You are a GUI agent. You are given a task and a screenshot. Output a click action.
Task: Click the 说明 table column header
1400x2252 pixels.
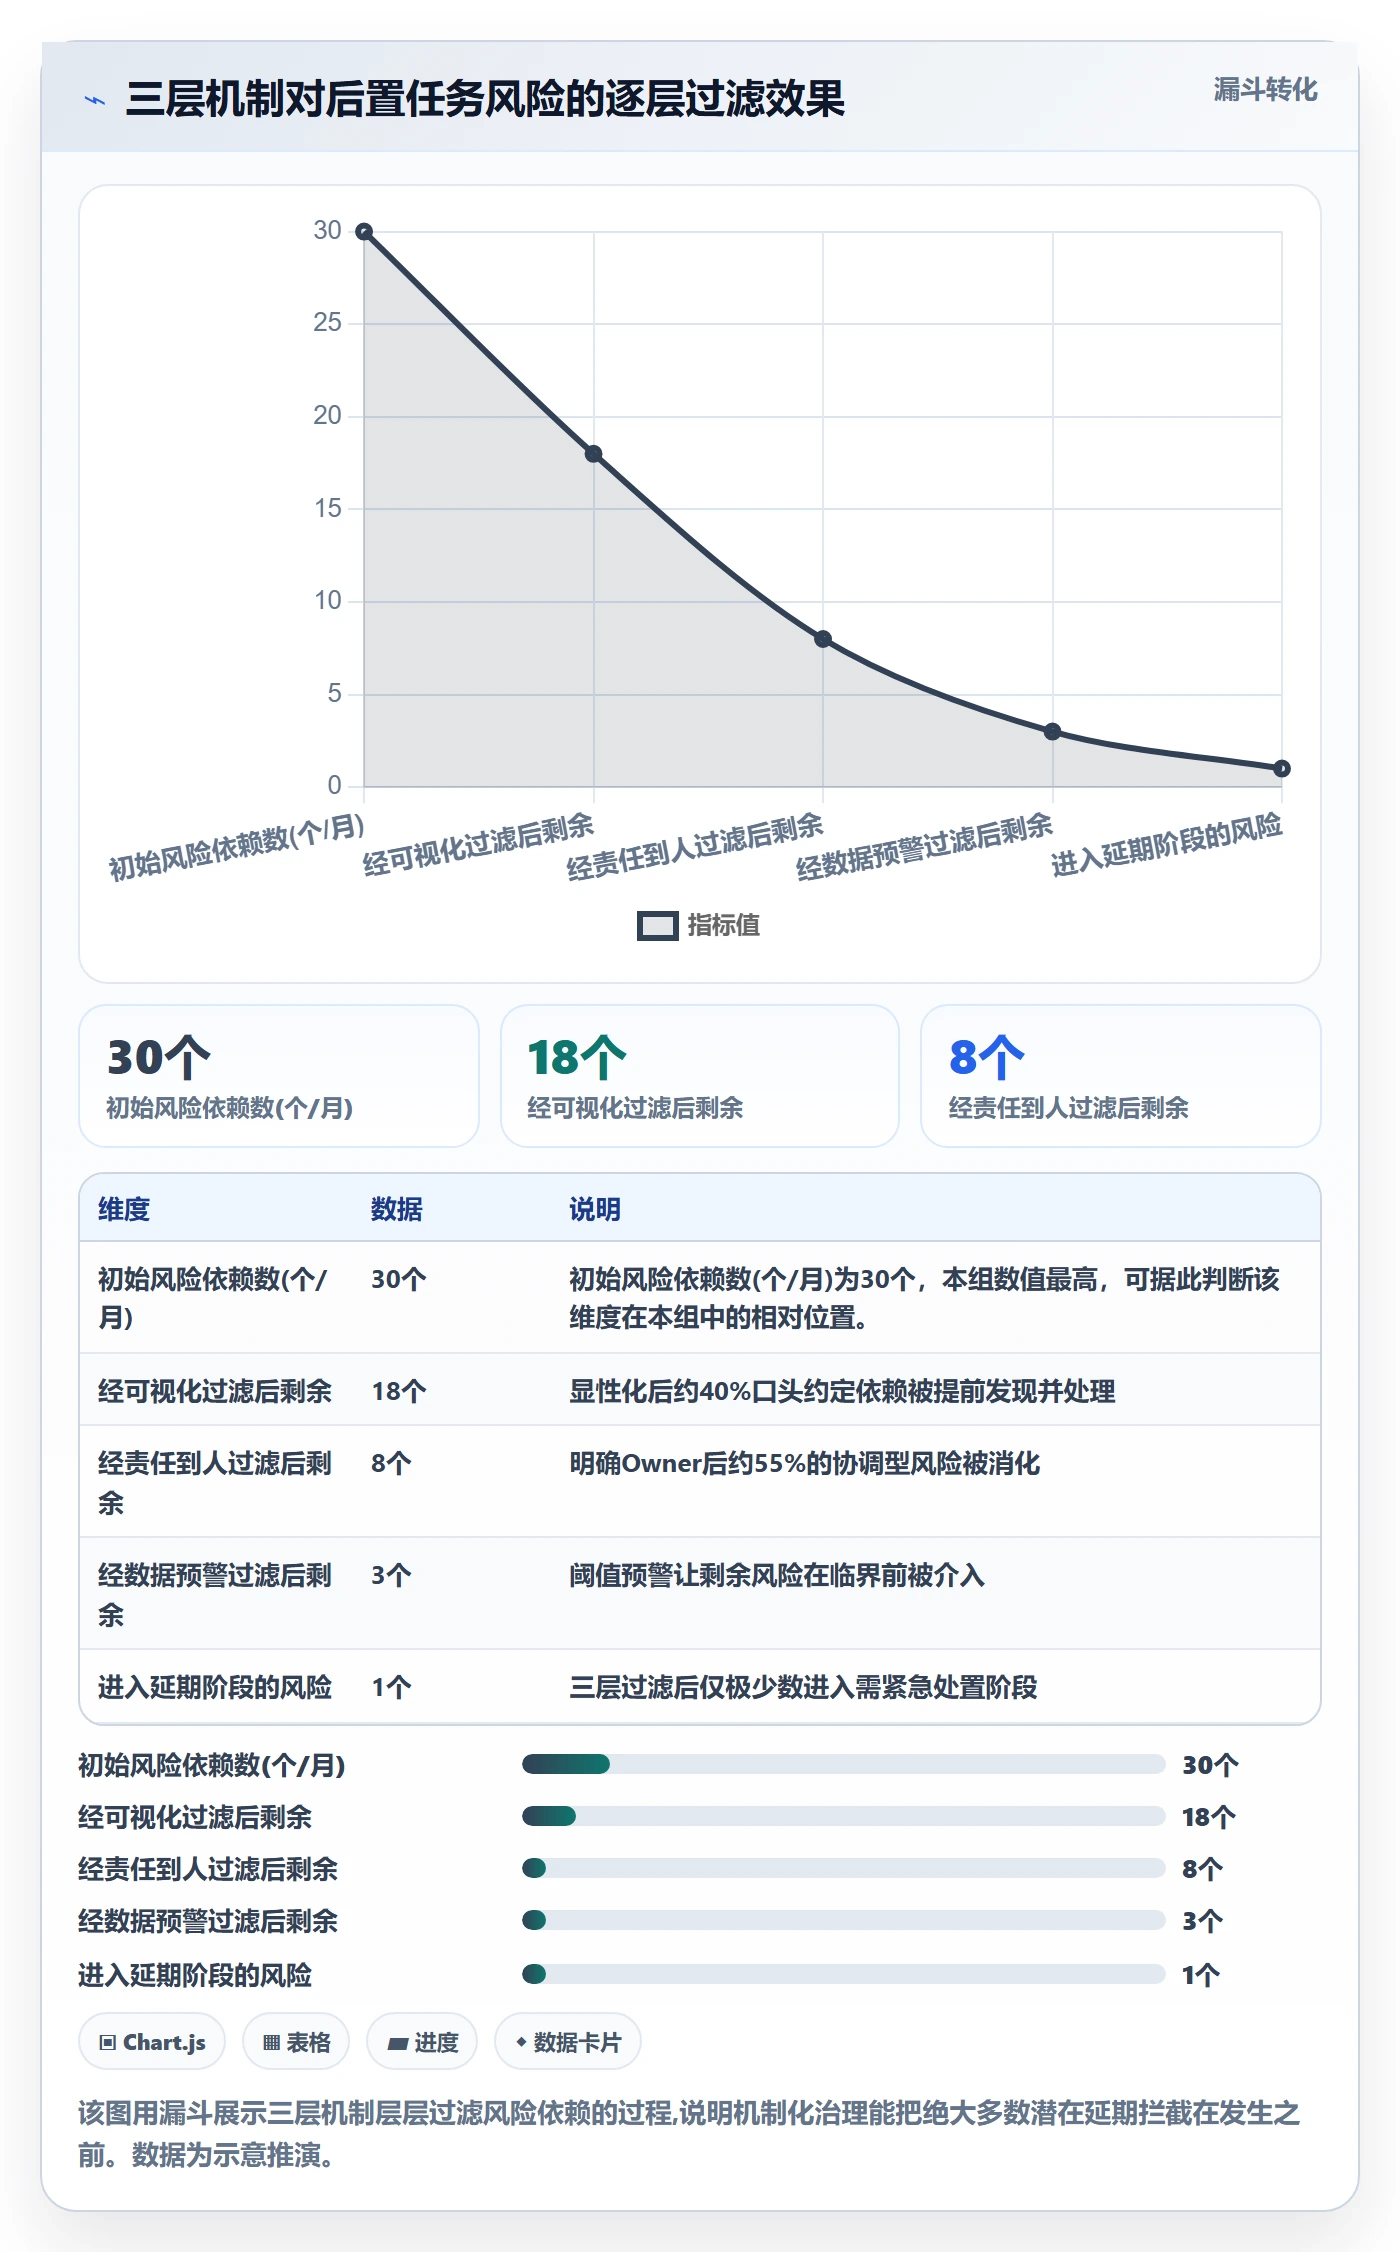[595, 1209]
